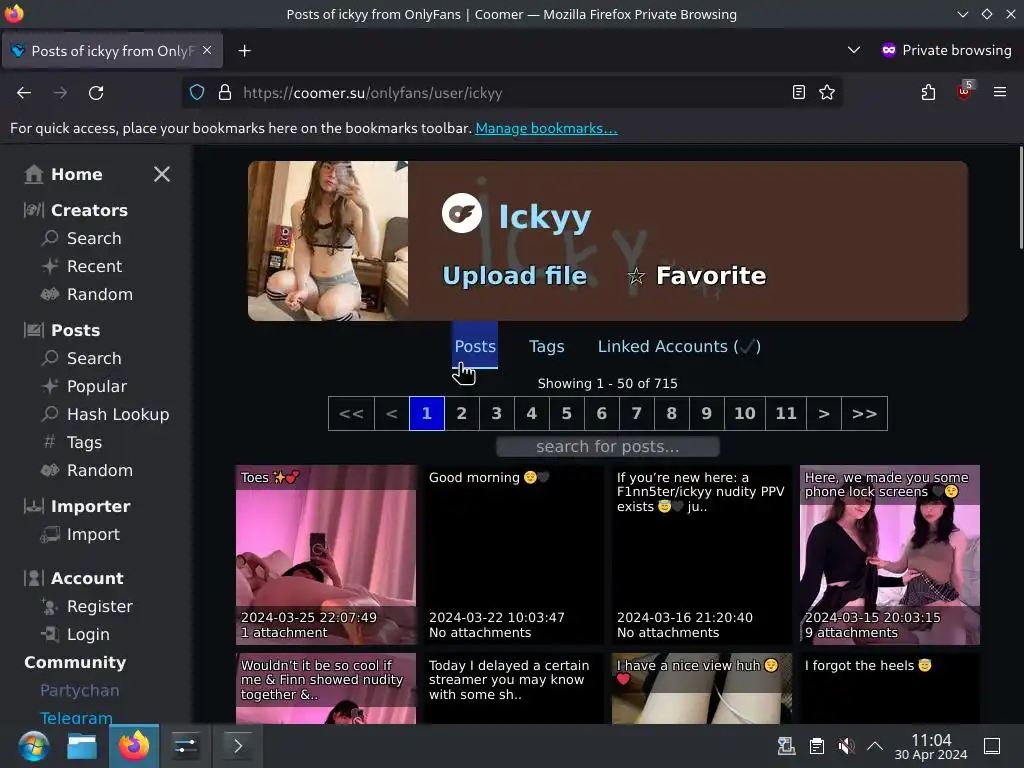Click the site padlock icon
1024x768 pixels.
click(x=225, y=93)
